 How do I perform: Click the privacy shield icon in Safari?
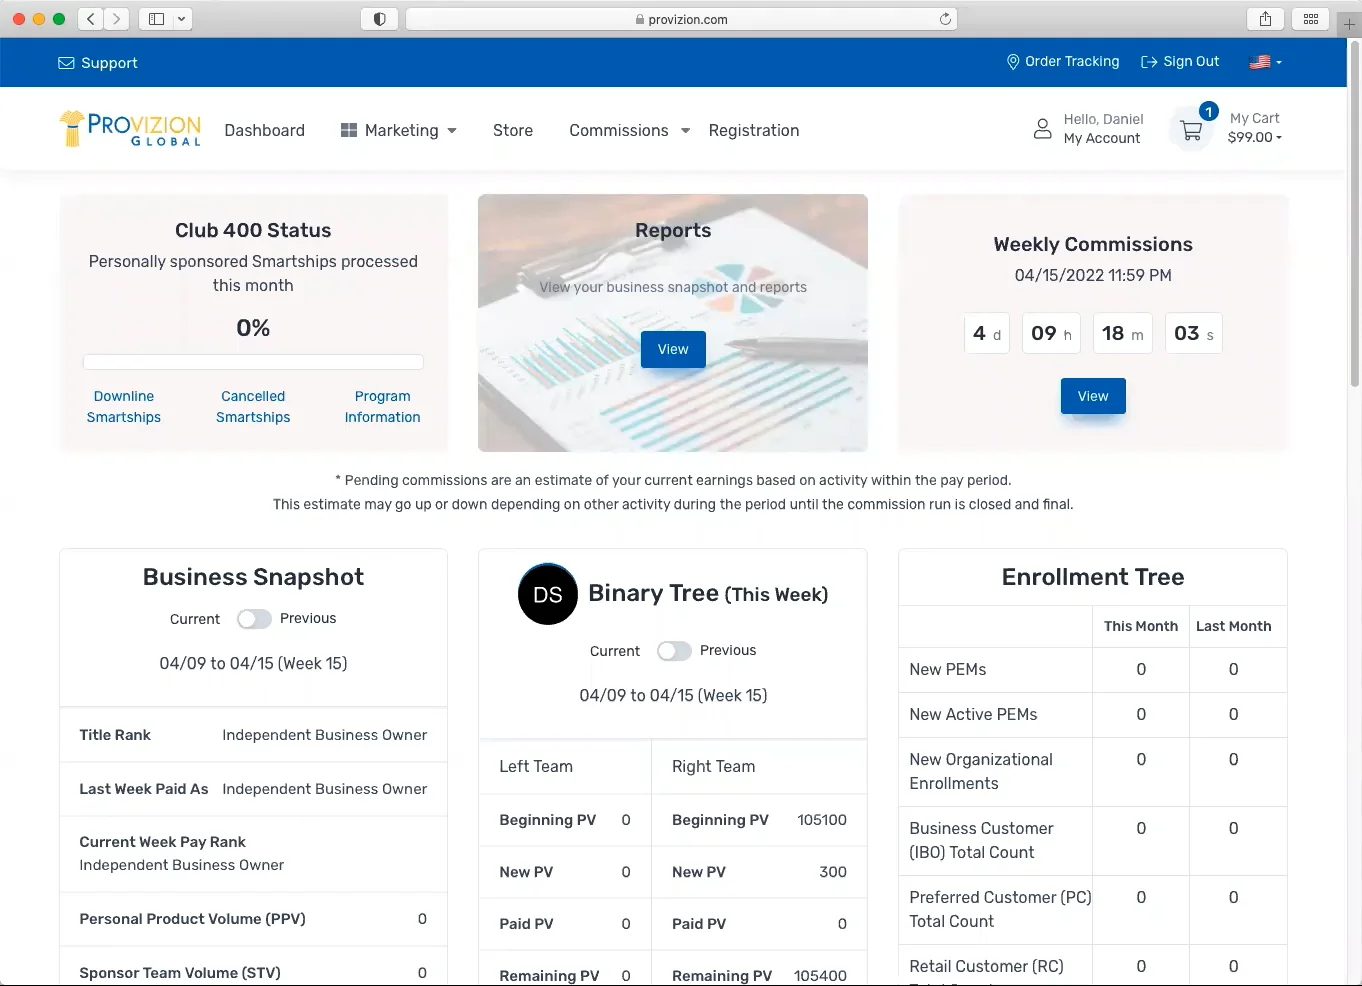[380, 19]
